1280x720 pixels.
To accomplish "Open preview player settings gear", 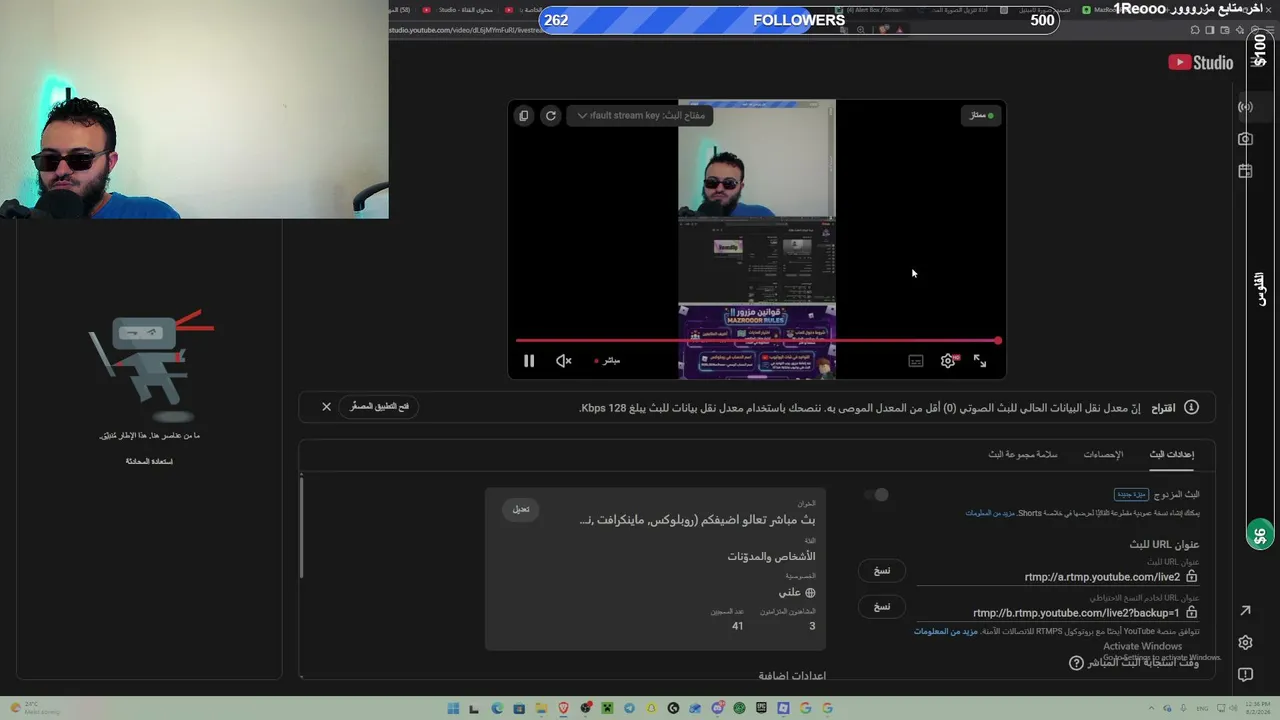I will point(948,361).
